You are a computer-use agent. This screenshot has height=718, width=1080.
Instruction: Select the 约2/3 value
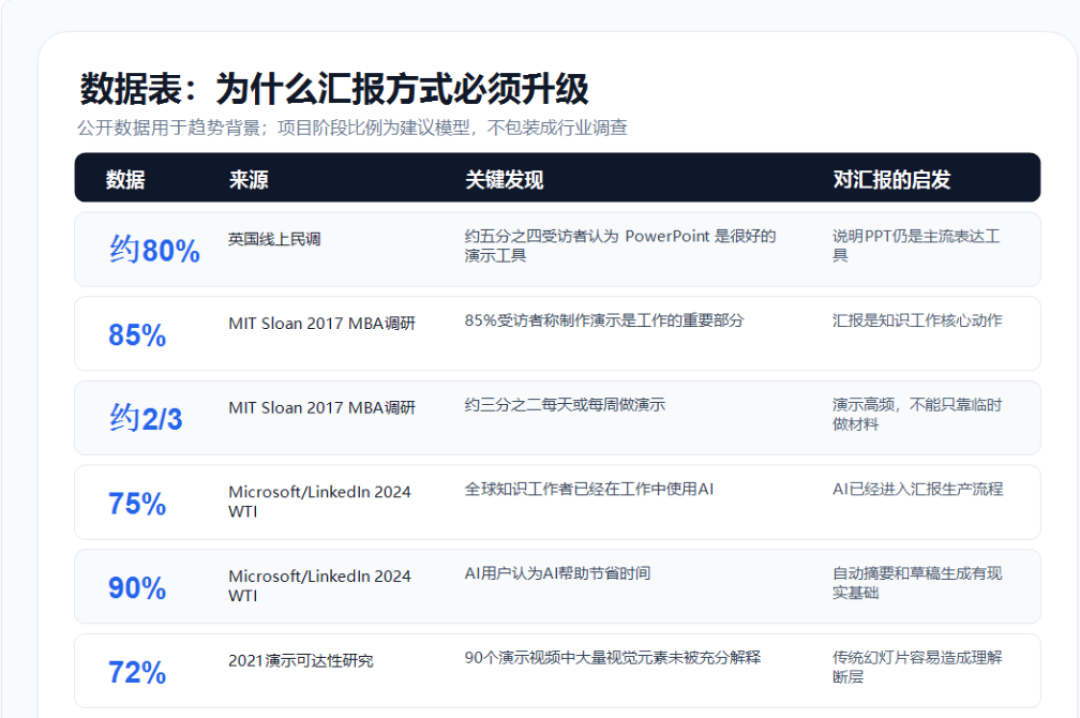[x=146, y=418]
